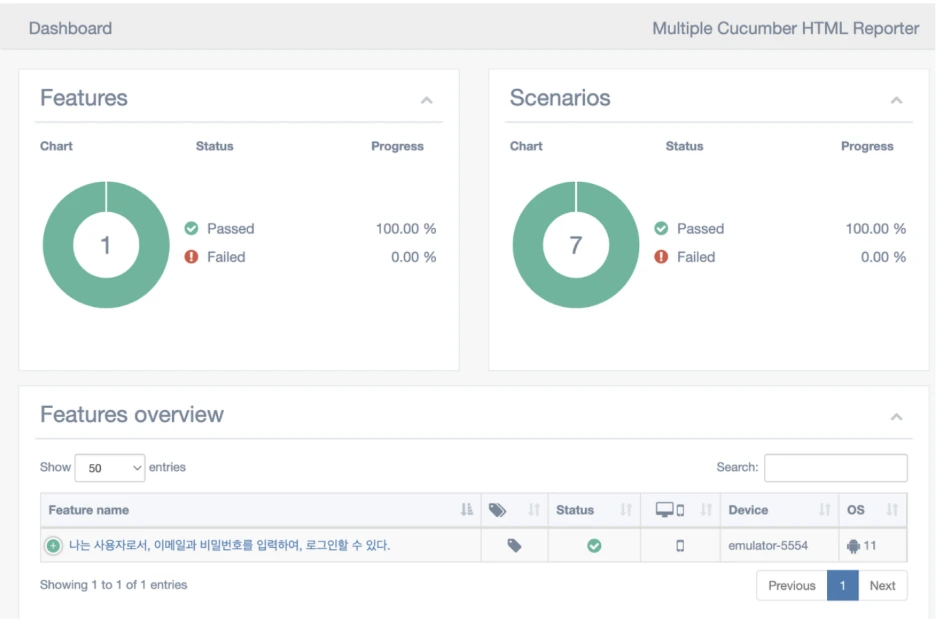Click the phone icon in feature row
The width and height of the screenshot is (936, 622).
[x=680, y=546]
